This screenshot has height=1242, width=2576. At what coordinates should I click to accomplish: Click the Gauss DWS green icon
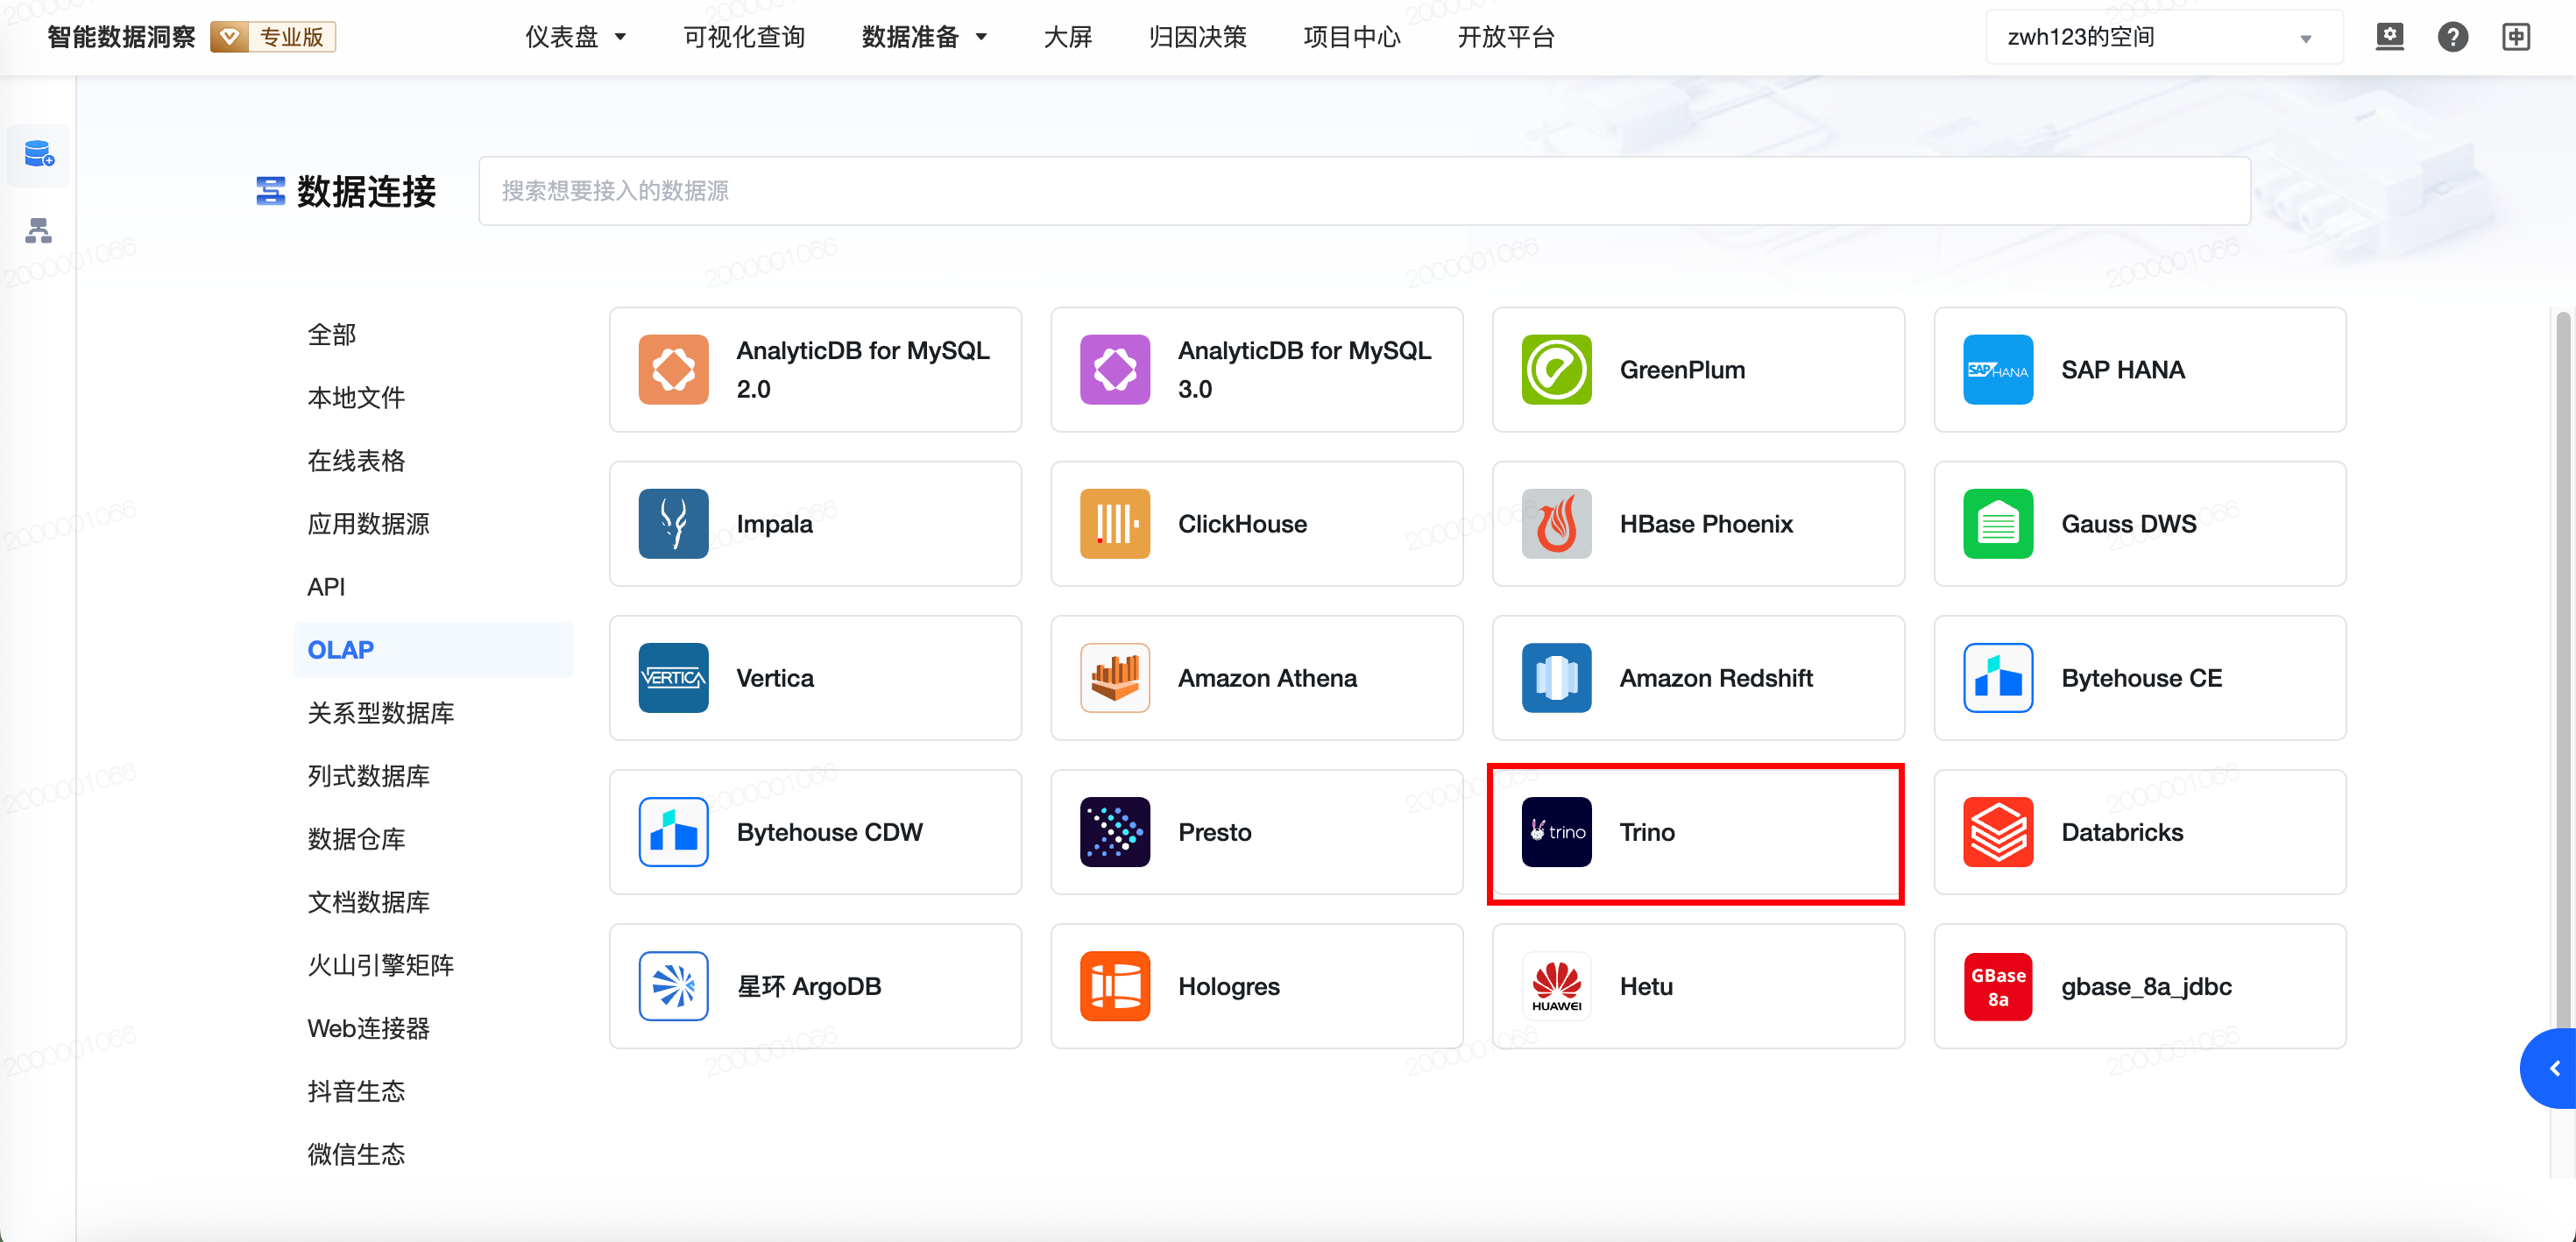[1998, 524]
